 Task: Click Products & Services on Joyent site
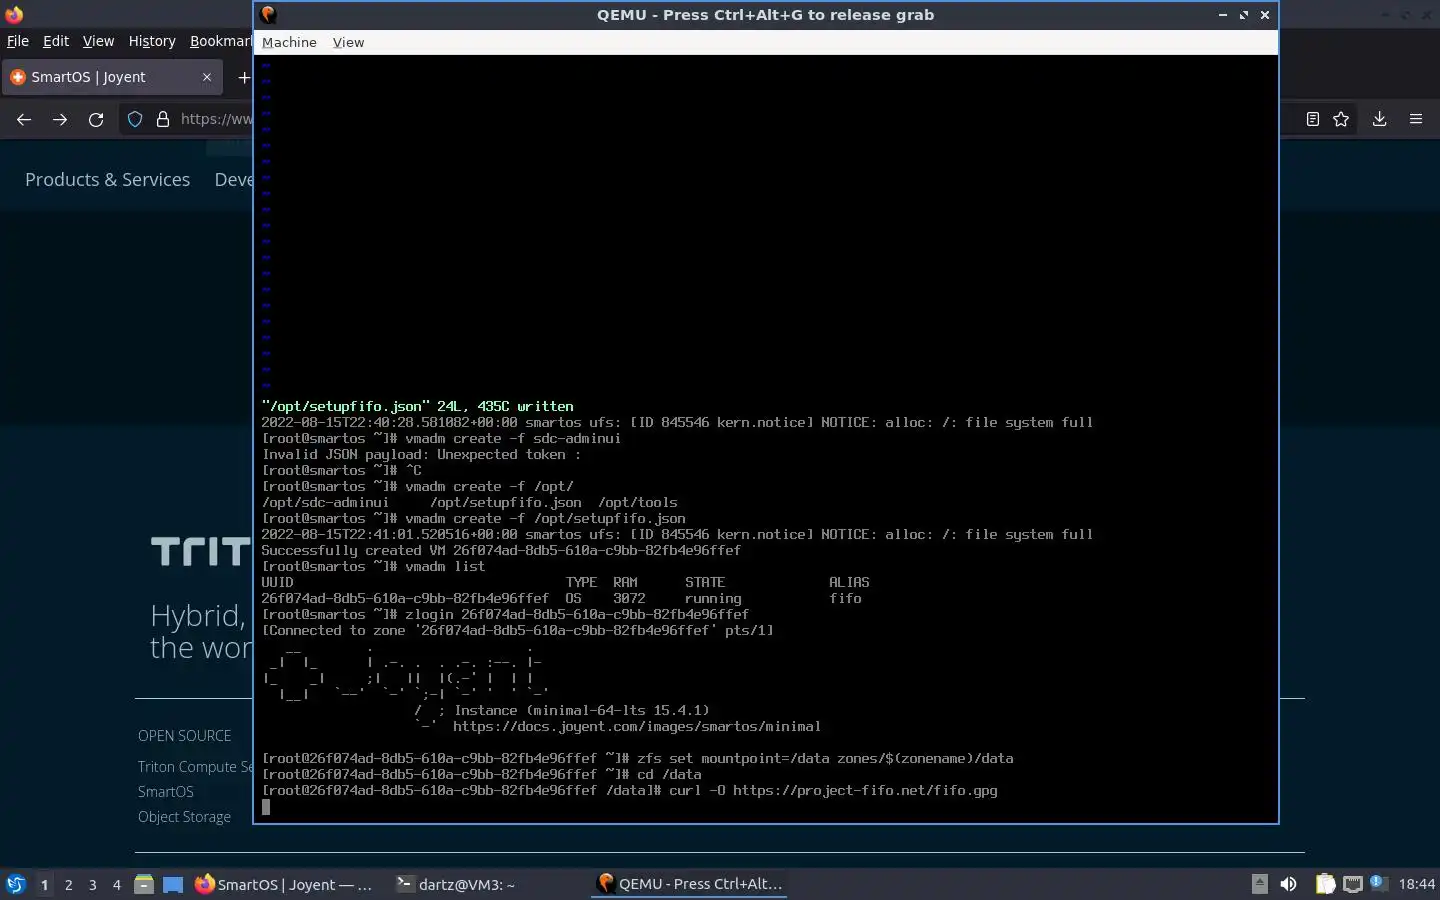(107, 179)
